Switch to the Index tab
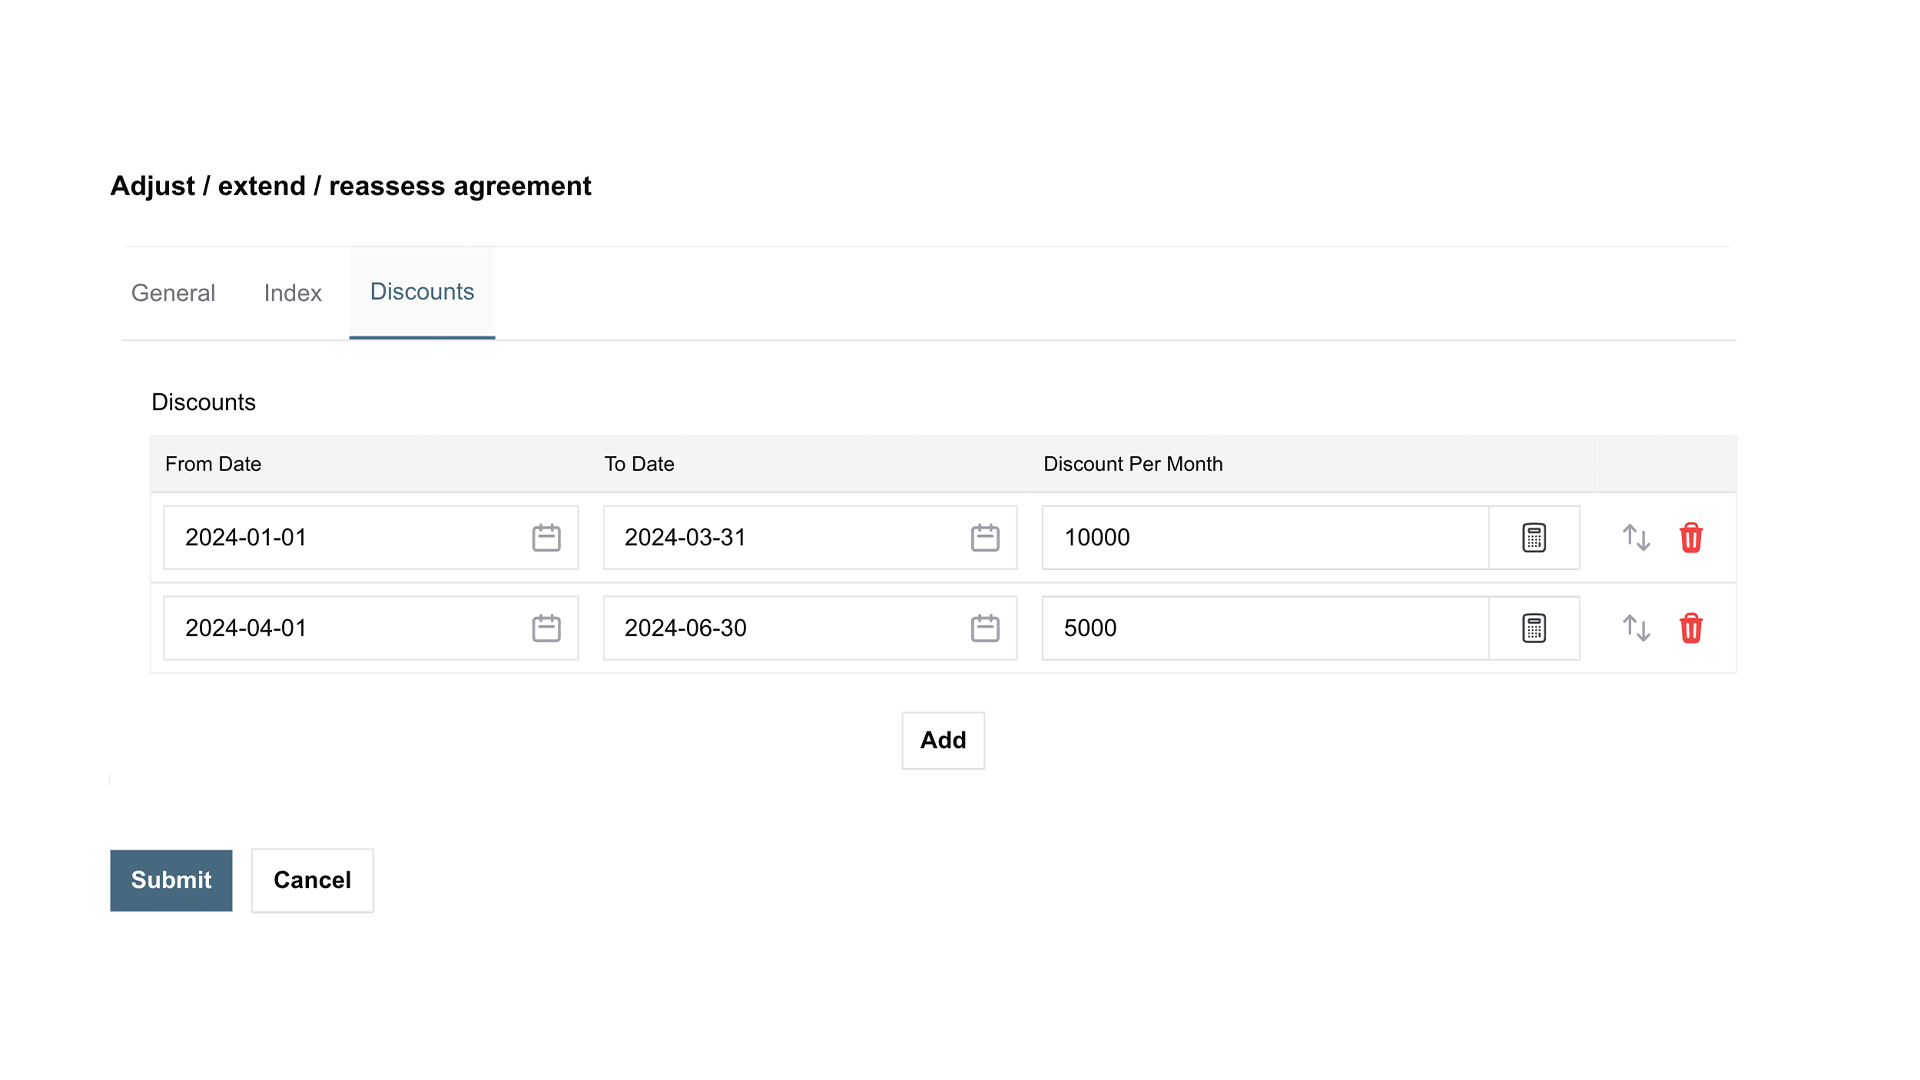This screenshot has height=1080, width=1920. (x=293, y=293)
